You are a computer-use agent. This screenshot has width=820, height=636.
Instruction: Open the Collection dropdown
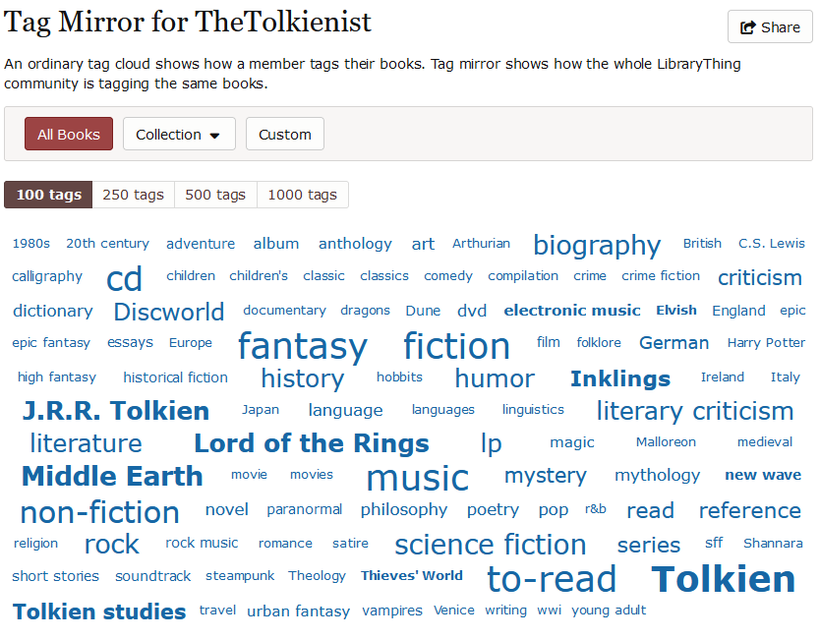[x=179, y=134]
